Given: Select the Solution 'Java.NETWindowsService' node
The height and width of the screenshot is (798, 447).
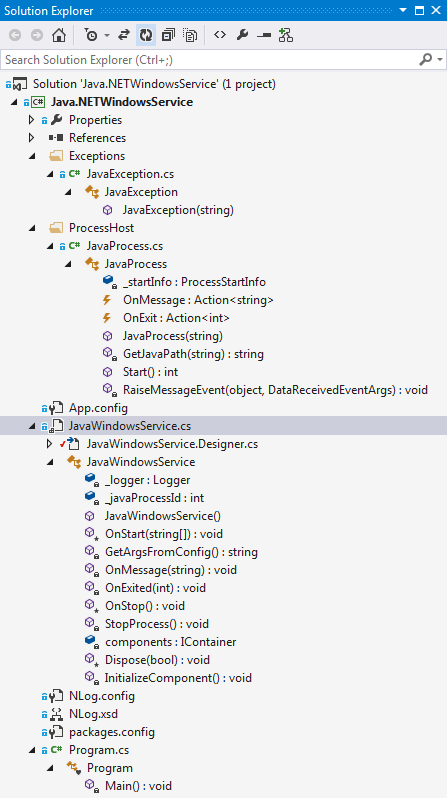Looking at the screenshot, I should point(154,83).
